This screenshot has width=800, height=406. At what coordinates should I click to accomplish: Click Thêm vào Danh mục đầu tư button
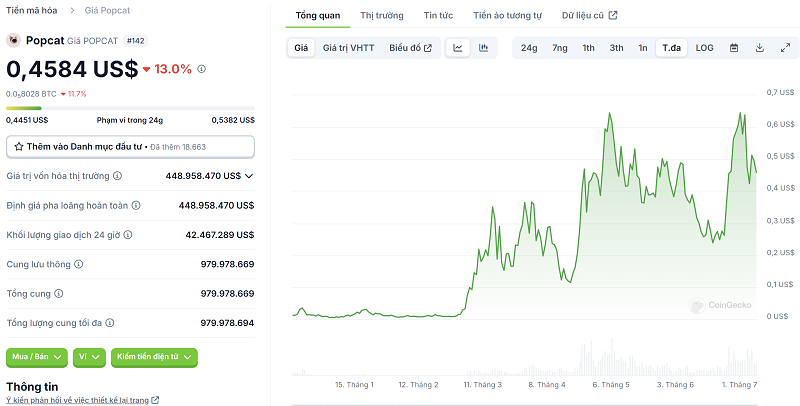(x=130, y=146)
